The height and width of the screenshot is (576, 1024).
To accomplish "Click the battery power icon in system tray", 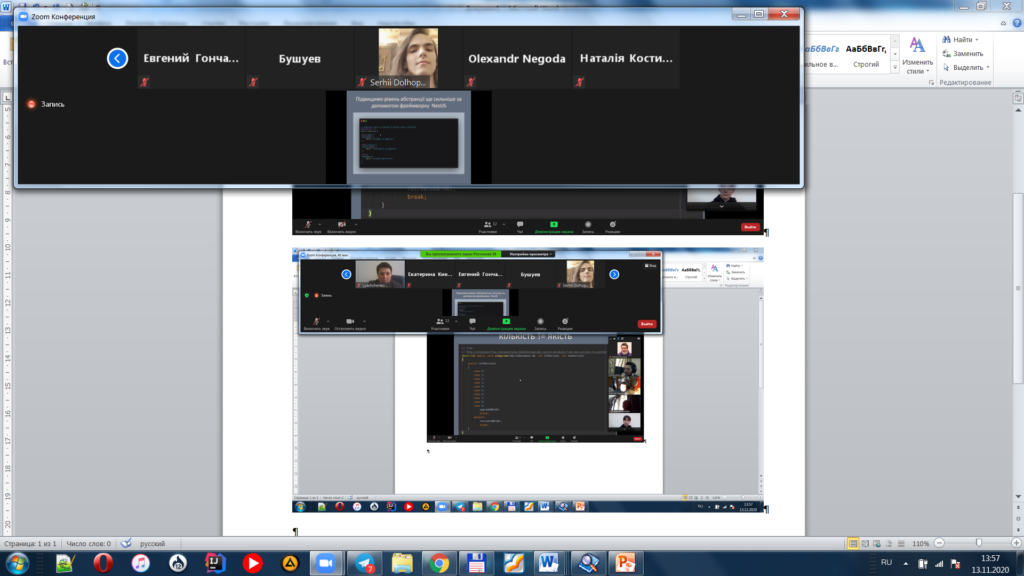I will click(x=923, y=563).
